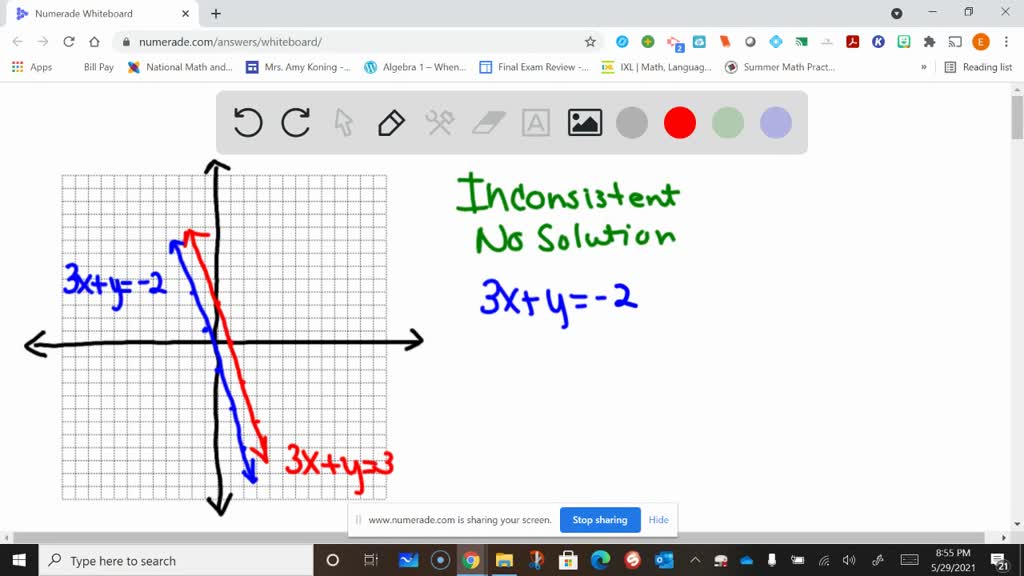The width and height of the screenshot is (1024, 576).
Task: Select the eraser tool
Action: click(488, 123)
